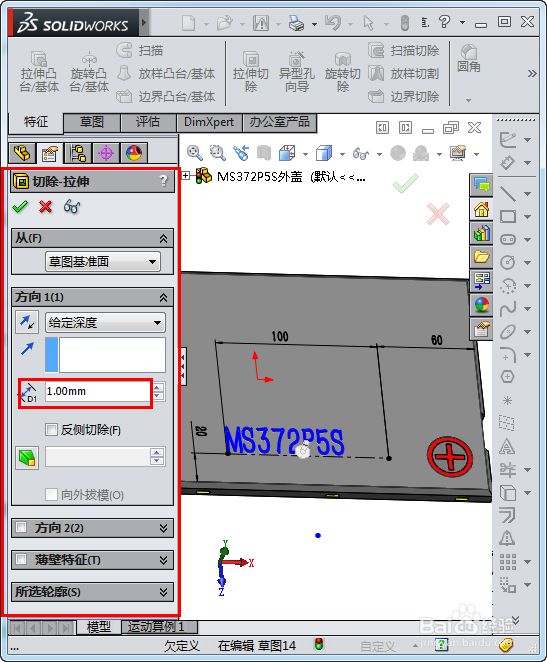Check the 薄壁特征(T) checkbox
Image resolution: width=547 pixels, height=662 pixels.
point(21,559)
